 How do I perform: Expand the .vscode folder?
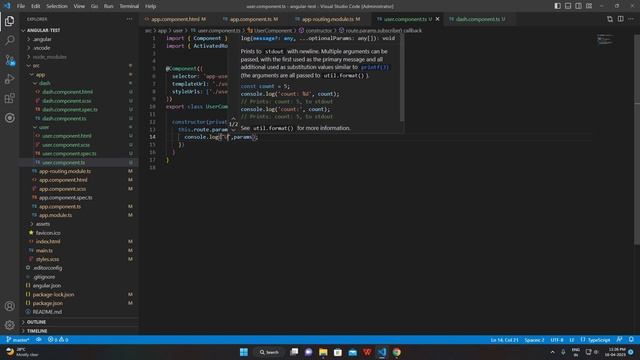coord(41,48)
